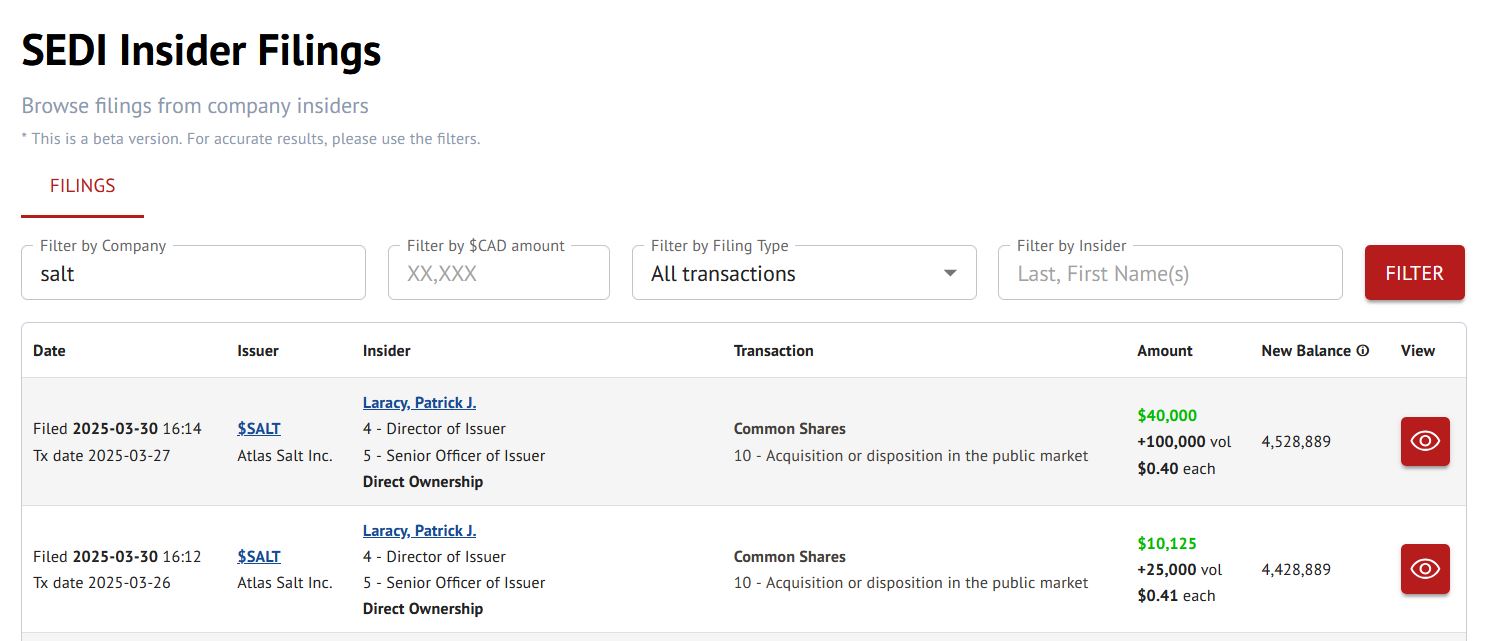
Task: Click eye icon for 2025-03-26 filing
Action: click(1424, 569)
